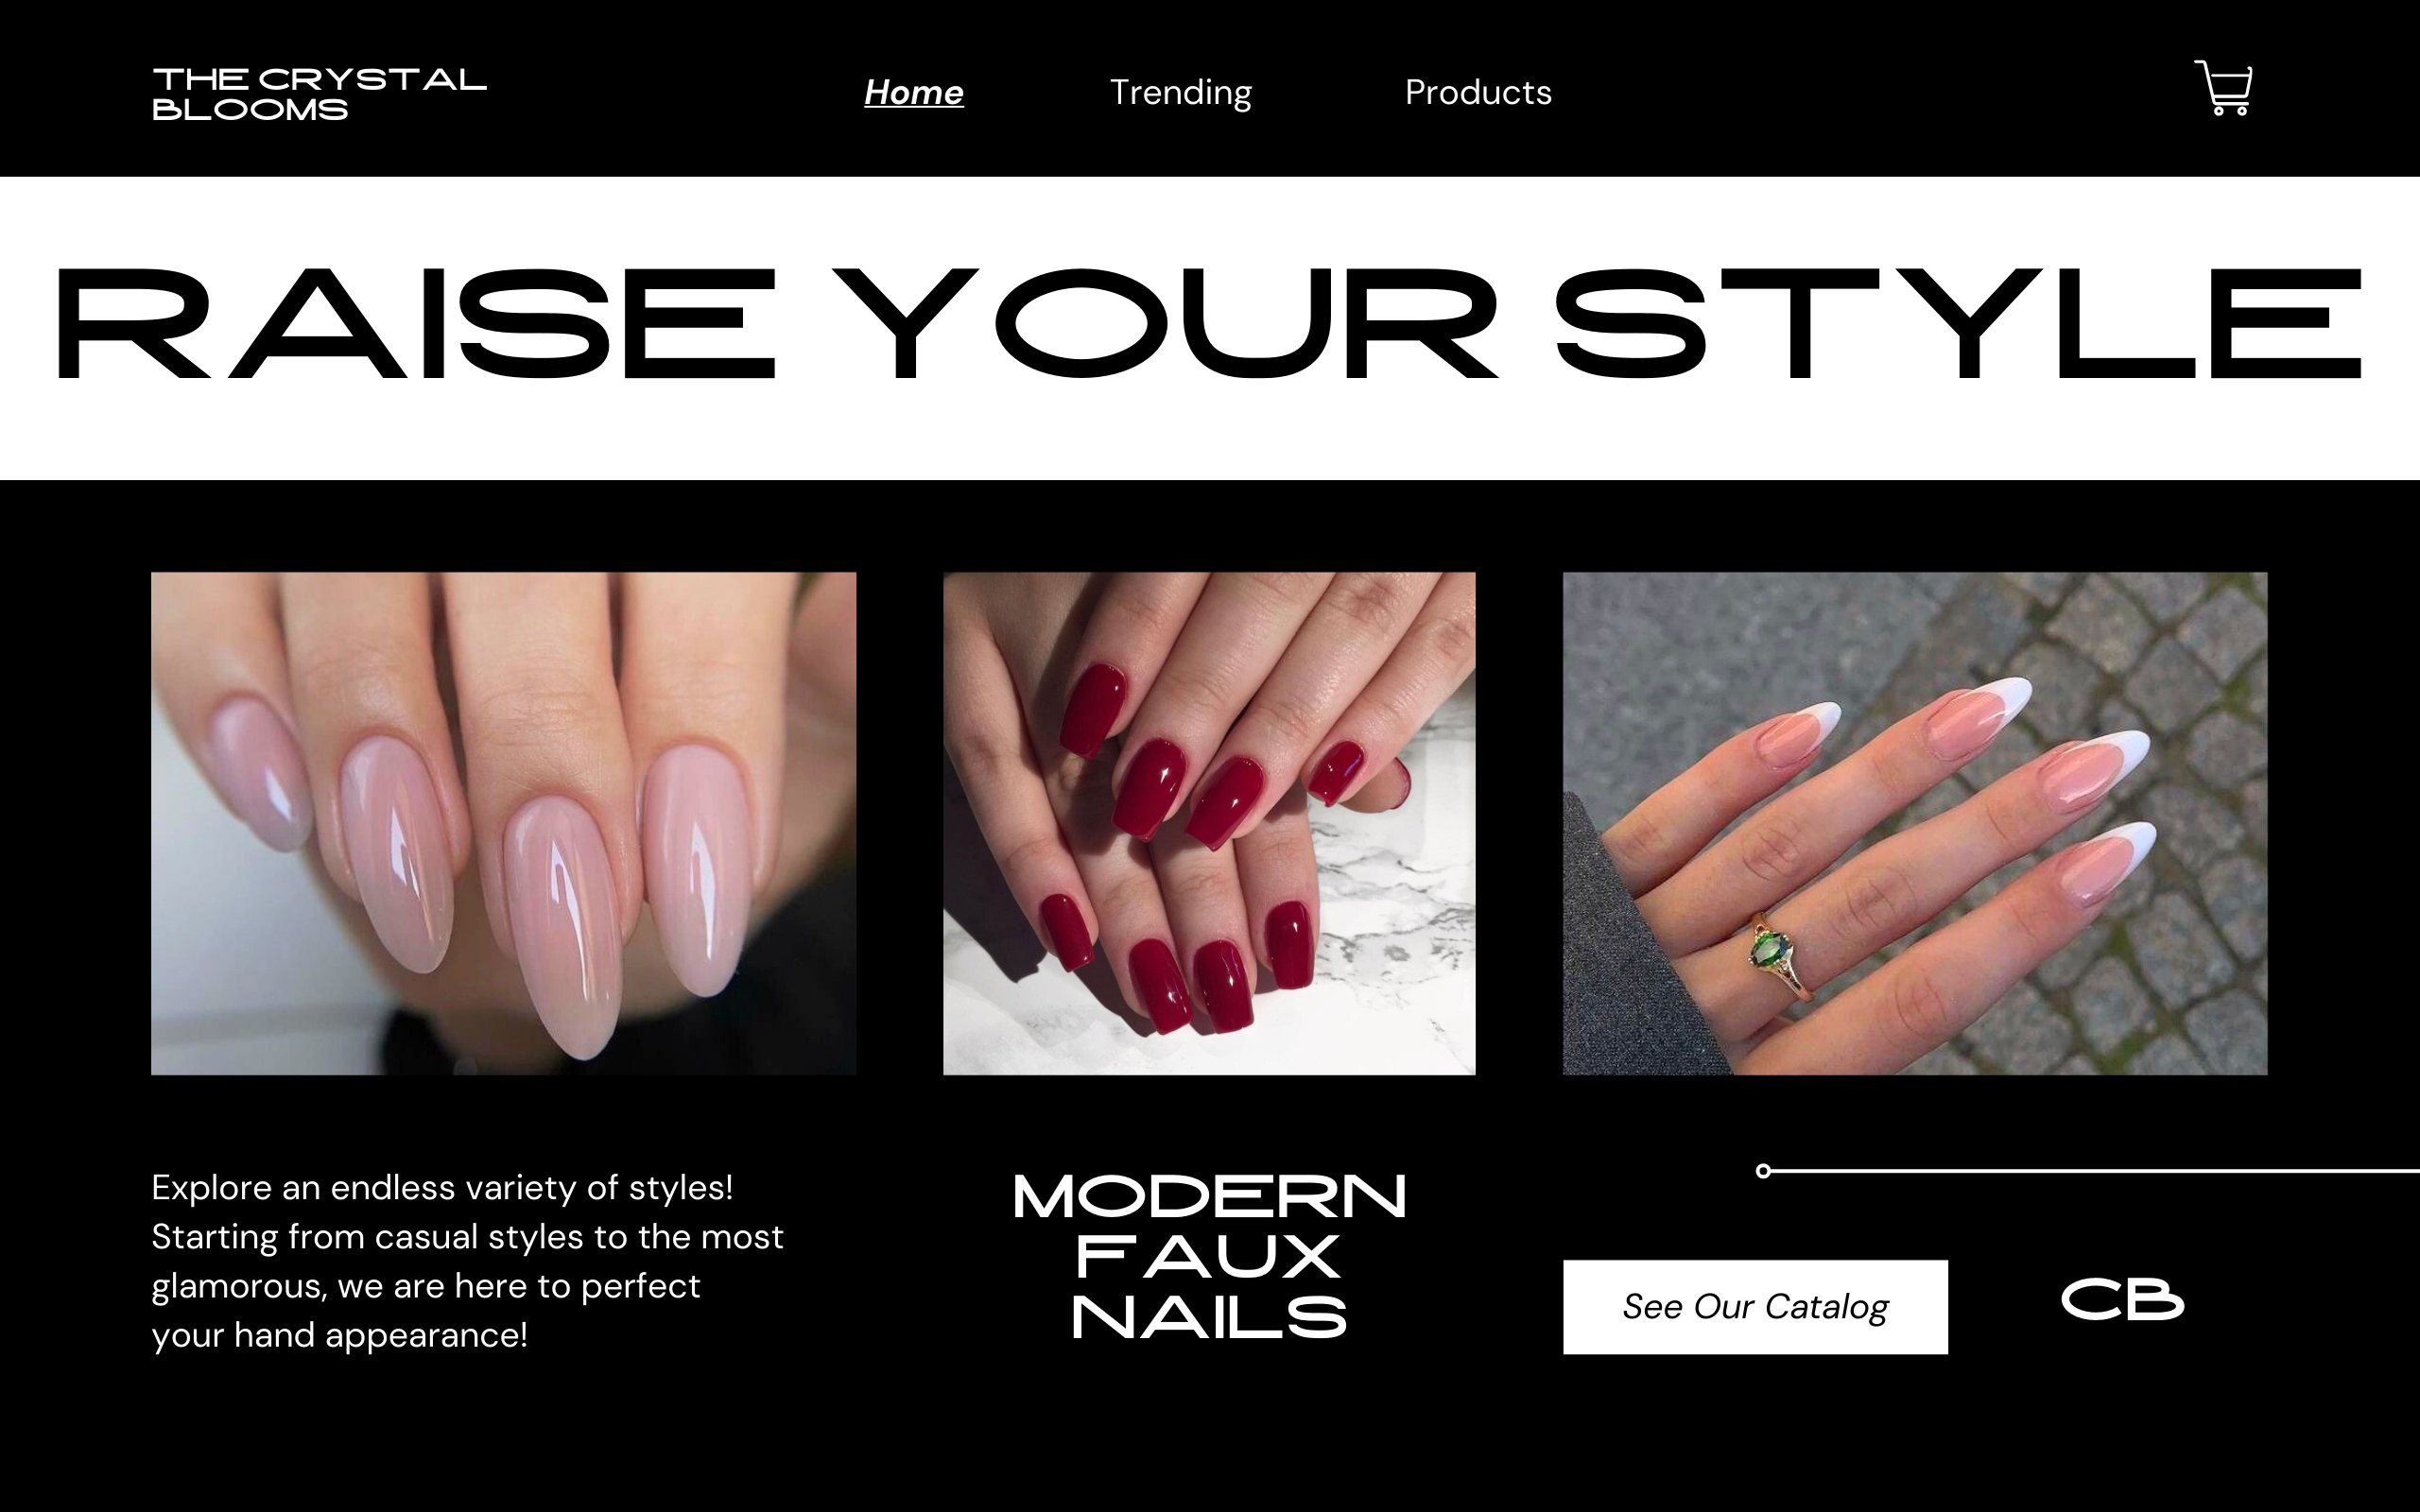Select the dark red nails photo
The height and width of the screenshot is (1512, 2420).
(1209, 823)
